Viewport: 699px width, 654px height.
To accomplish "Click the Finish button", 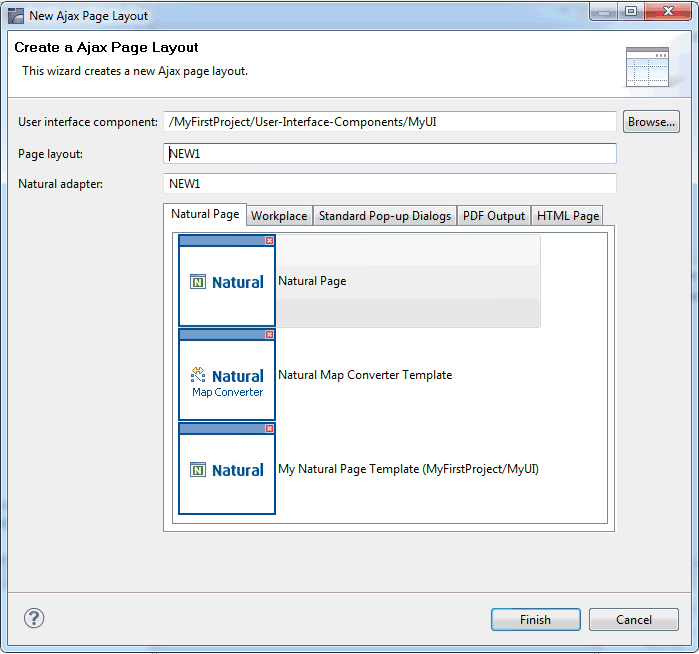I will 535,619.
